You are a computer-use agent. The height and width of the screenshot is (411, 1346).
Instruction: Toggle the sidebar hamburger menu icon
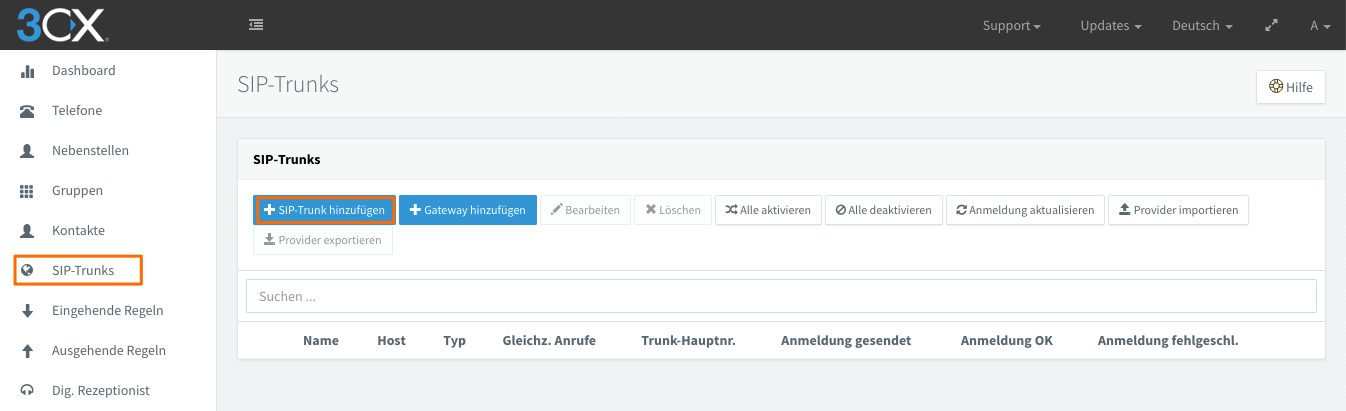[256, 25]
